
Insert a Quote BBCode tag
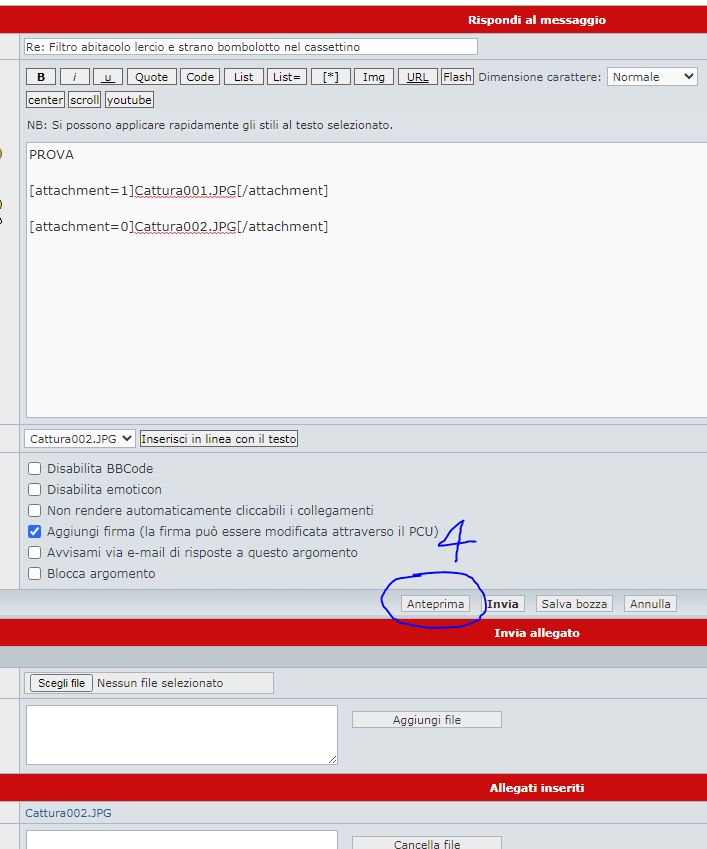coord(152,77)
